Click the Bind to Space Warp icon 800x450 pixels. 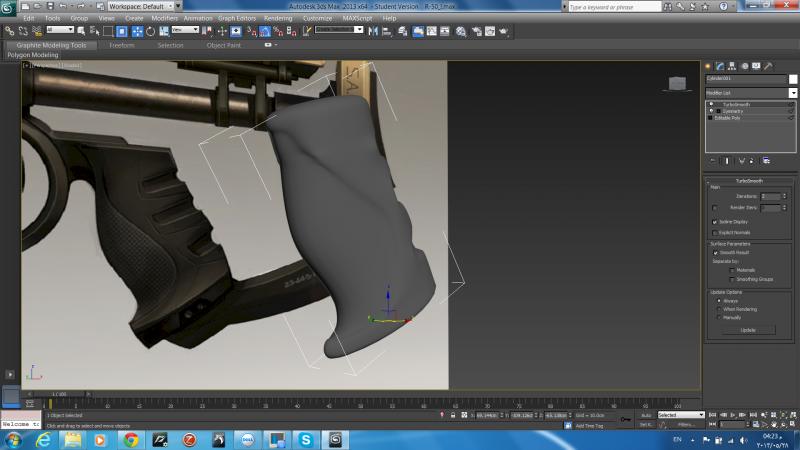point(37,31)
